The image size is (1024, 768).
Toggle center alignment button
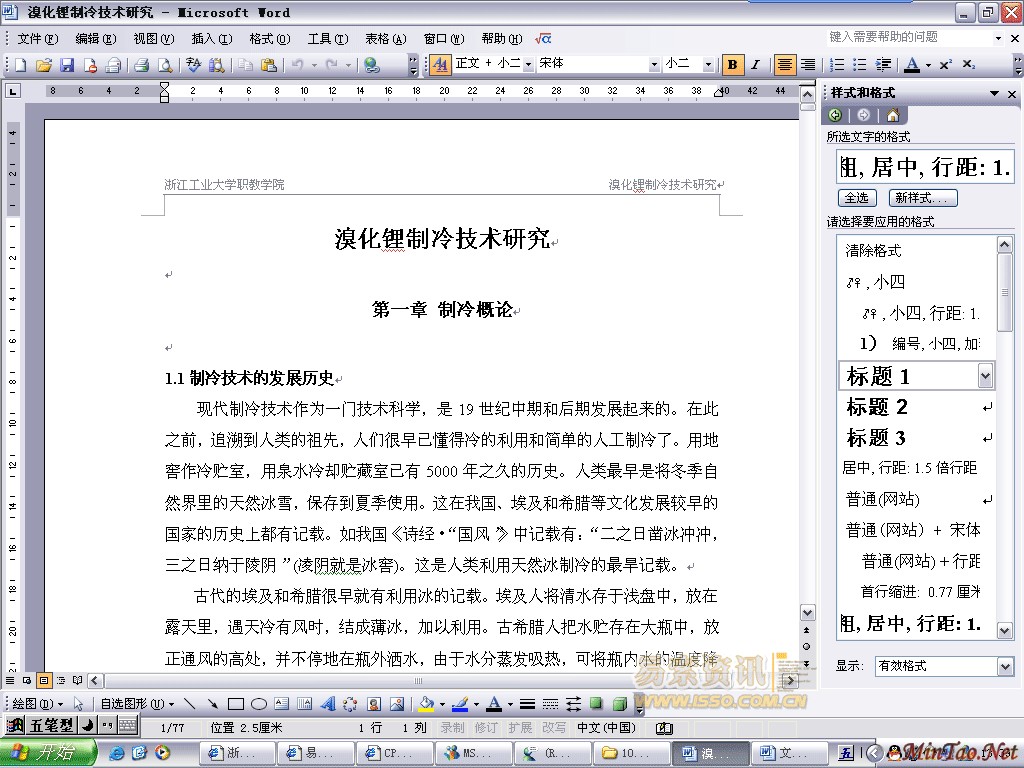click(x=785, y=65)
